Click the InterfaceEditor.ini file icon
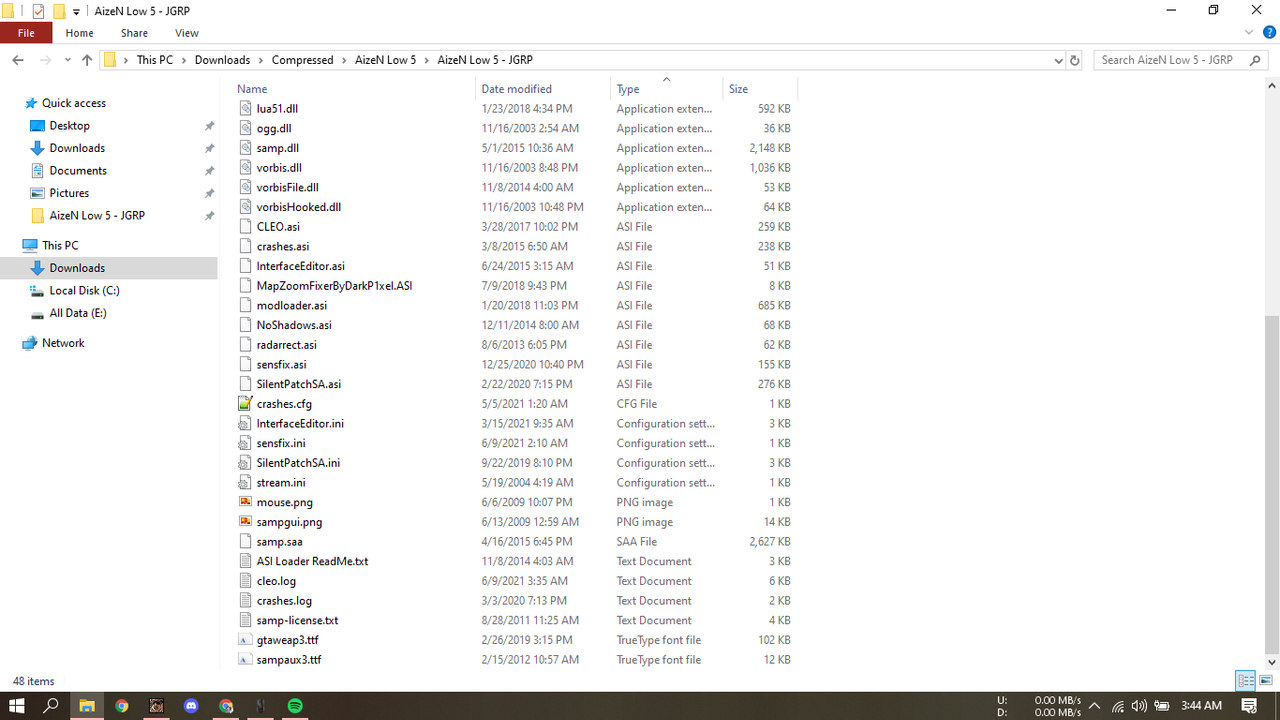This screenshot has width=1280, height=720. [246, 424]
